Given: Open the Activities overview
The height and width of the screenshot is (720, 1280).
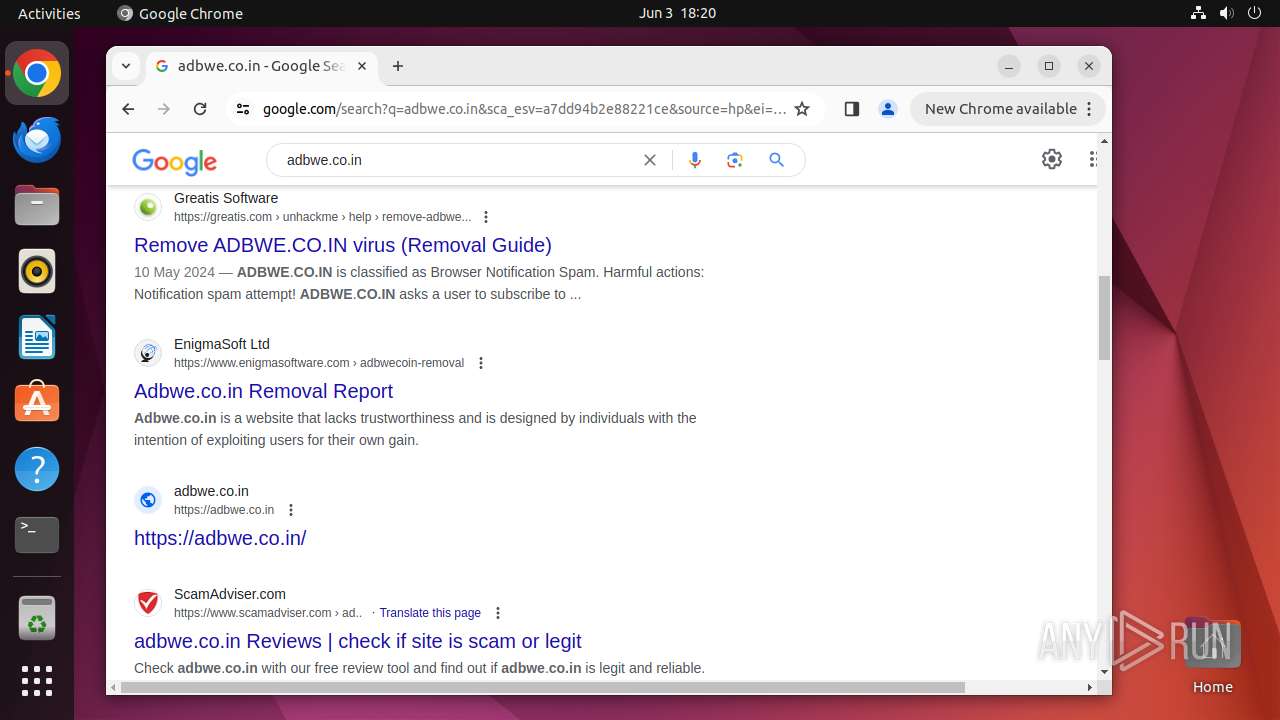Looking at the screenshot, I should (x=49, y=13).
